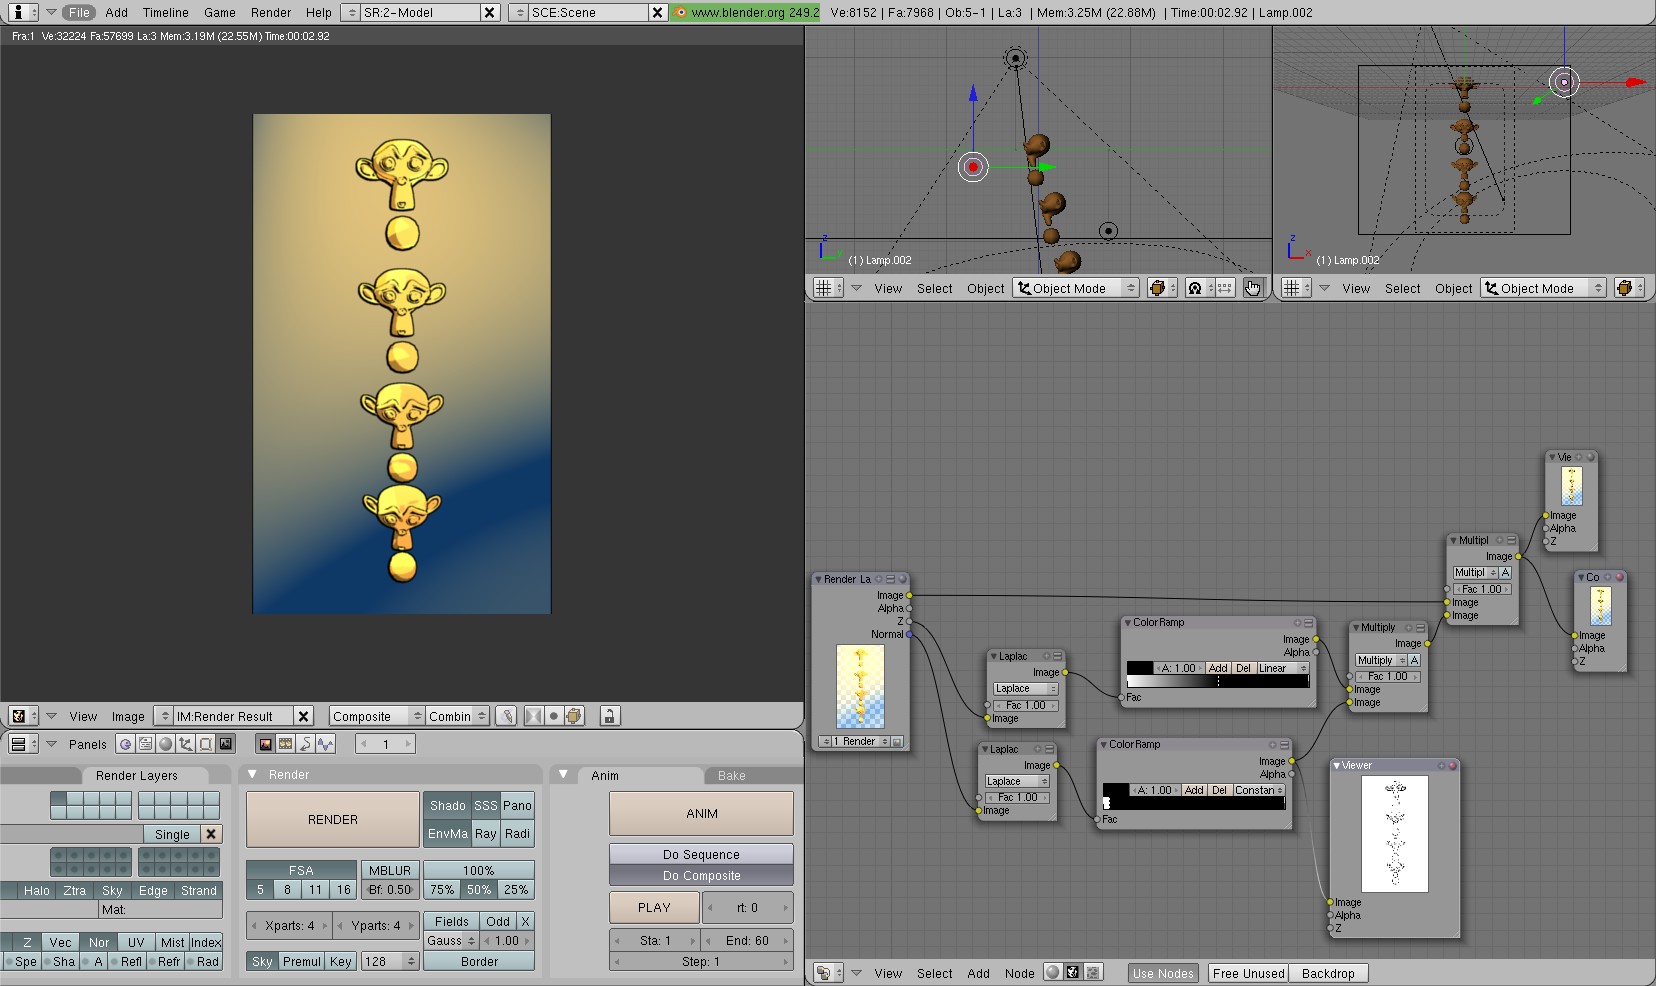
Task: Toggle Use Nodes in node editor header
Action: tap(1163, 973)
